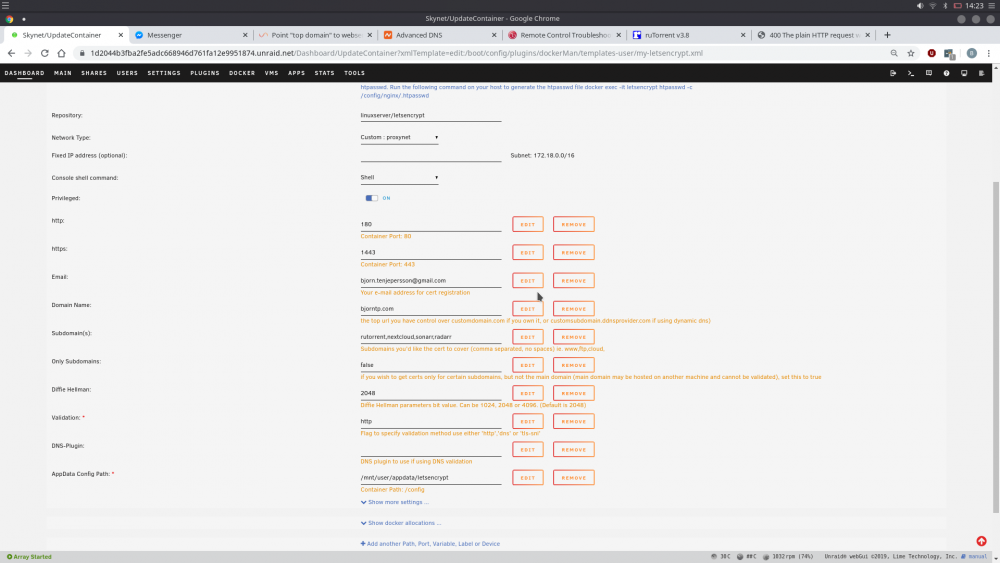Click the fan speed icon in footer

766,557
